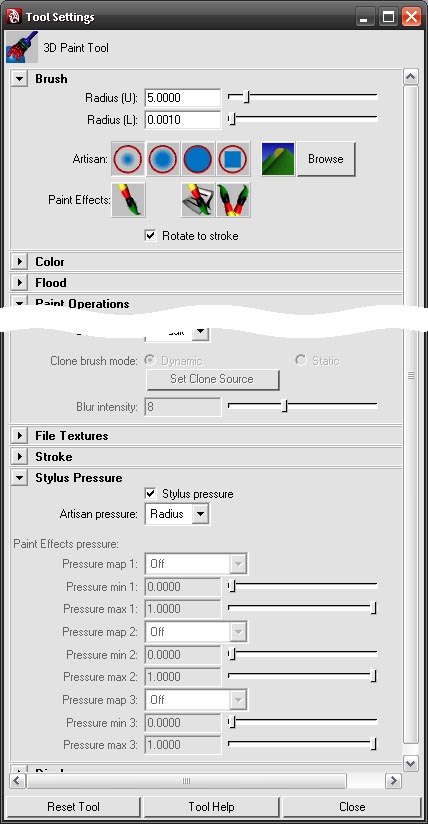Click the Paint Effects template brush settings icon

tap(198, 200)
